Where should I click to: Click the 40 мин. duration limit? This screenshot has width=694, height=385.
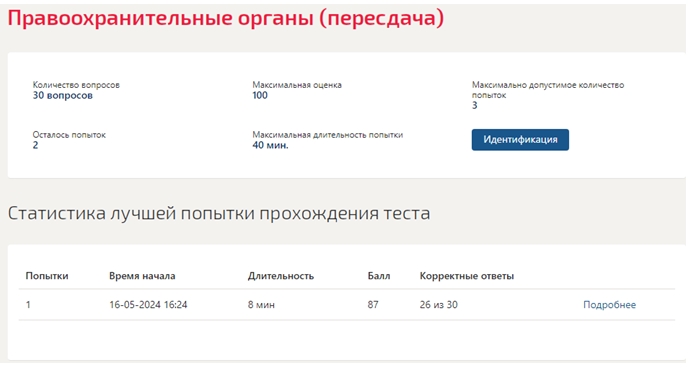[x=270, y=145]
